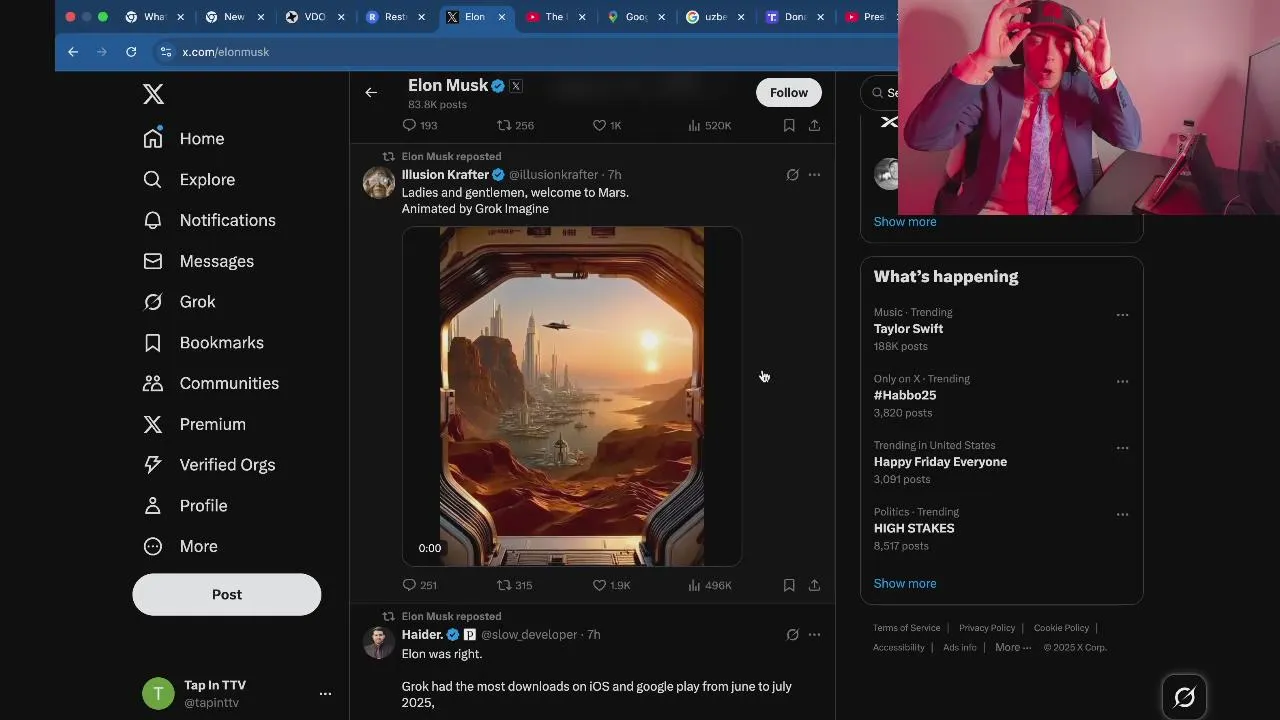Go back with the profile back arrow
Screen dimensions: 1280x720
[371, 92]
